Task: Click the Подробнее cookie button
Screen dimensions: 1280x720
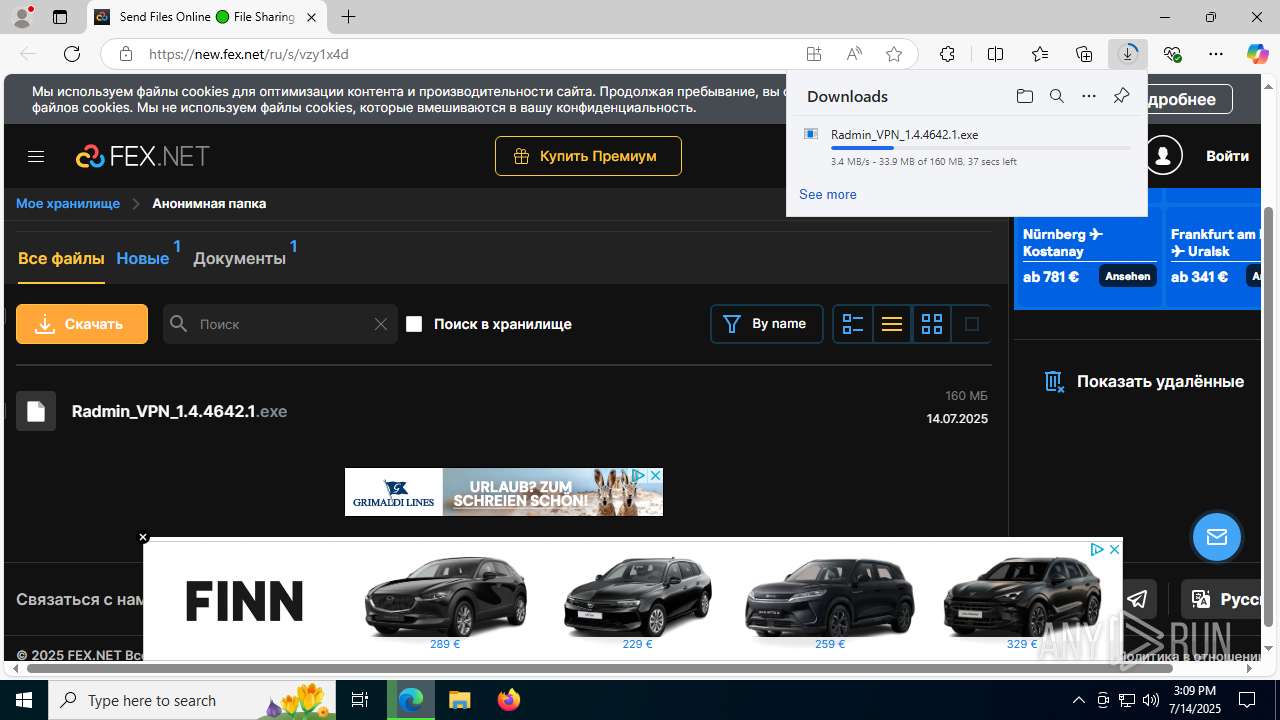Action: (1188, 99)
